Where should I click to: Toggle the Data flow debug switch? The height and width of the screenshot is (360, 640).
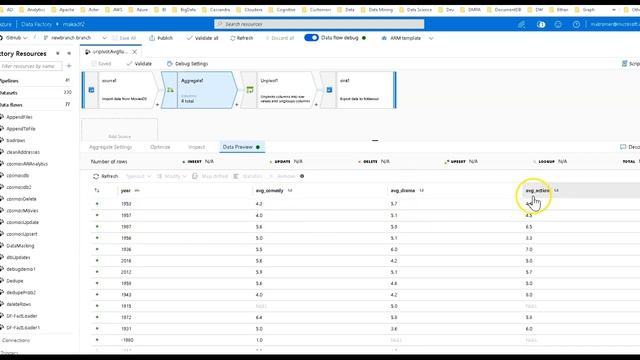pyautogui.click(x=311, y=38)
